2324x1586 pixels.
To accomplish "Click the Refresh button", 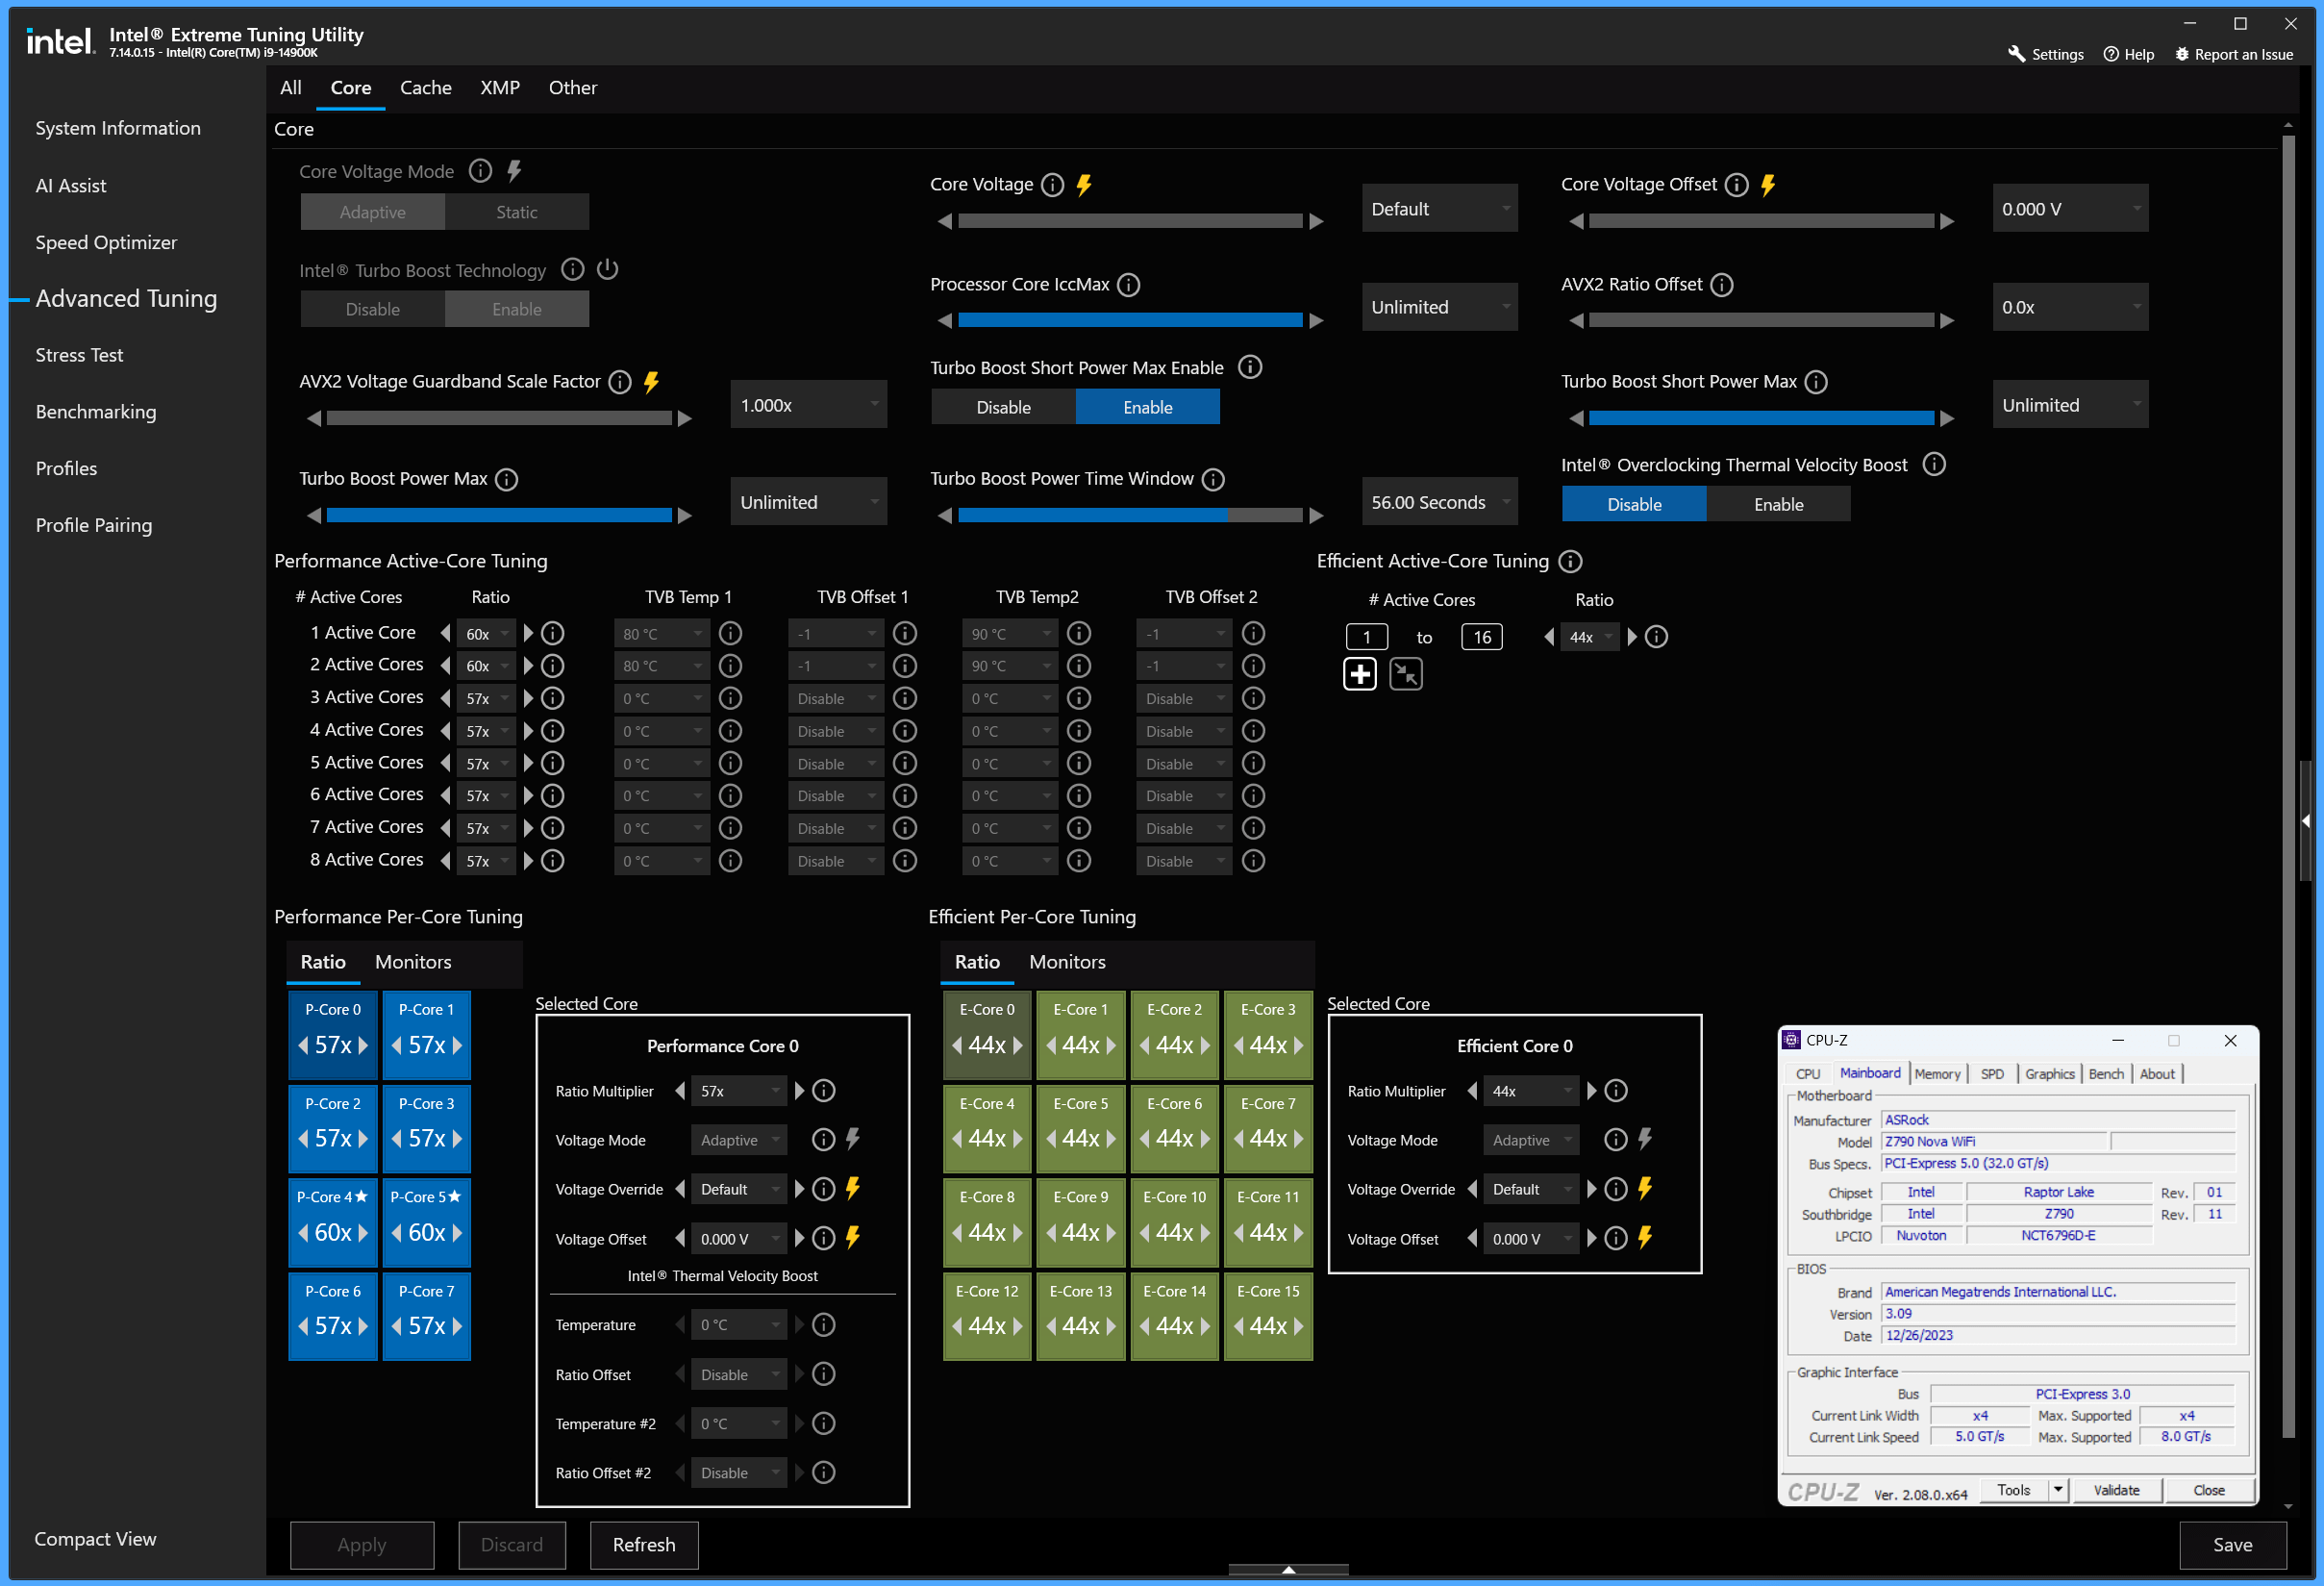I will (643, 1545).
